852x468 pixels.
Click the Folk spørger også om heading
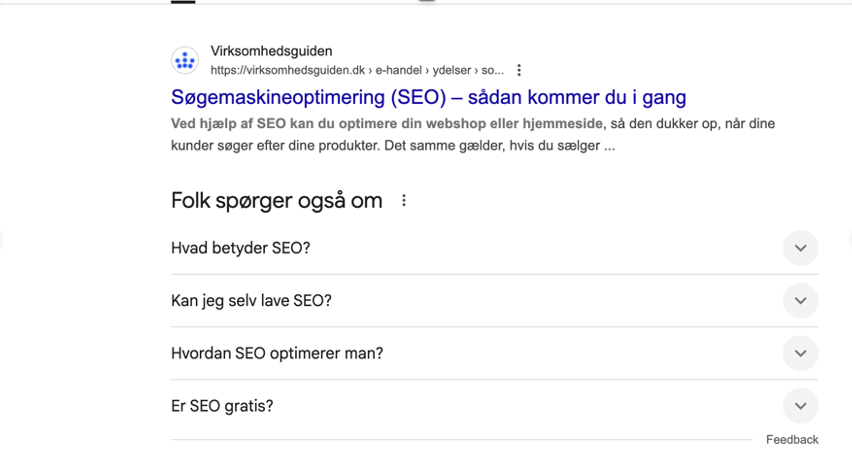pyautogui.click(x=277, y=201)
